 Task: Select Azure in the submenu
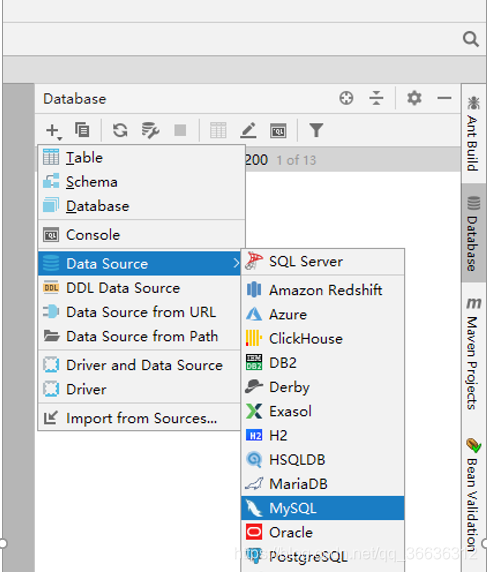(323, 314)
